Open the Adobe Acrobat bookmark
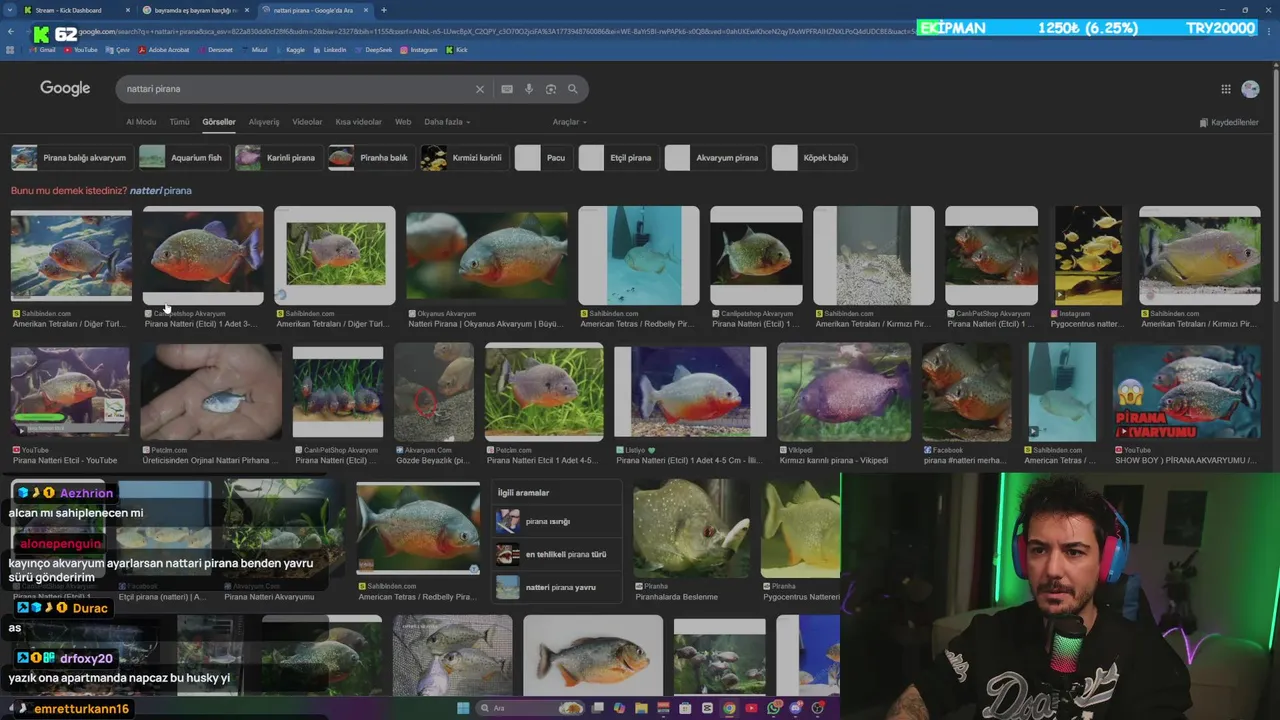 [163, 50]
